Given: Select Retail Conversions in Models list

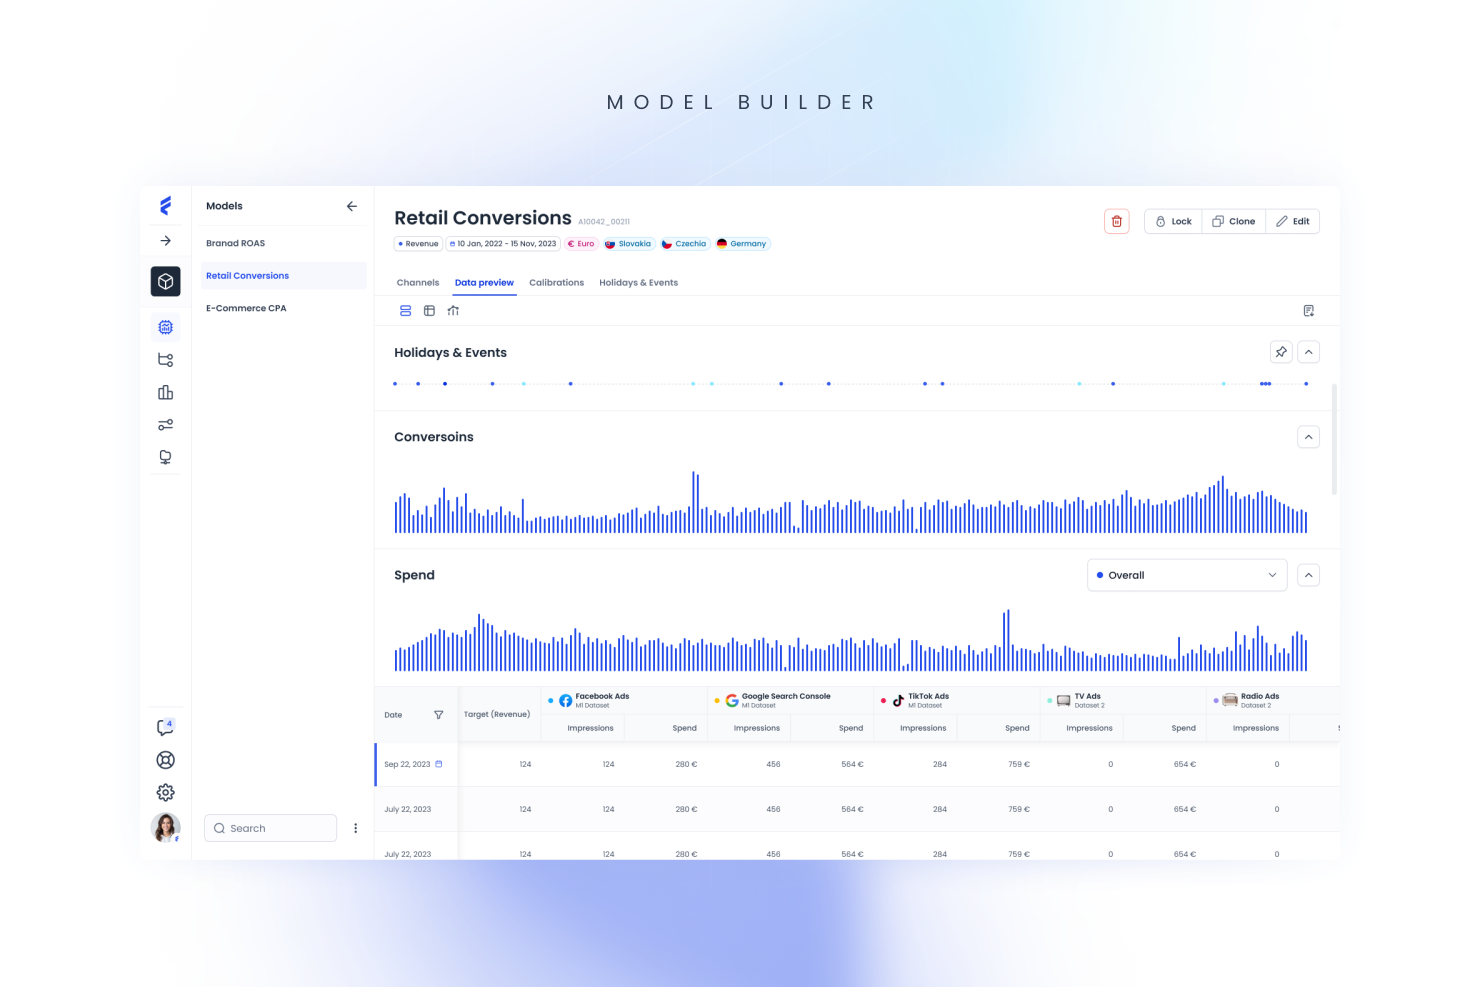Looking at the screenshot, I should [x=283, y=276].
